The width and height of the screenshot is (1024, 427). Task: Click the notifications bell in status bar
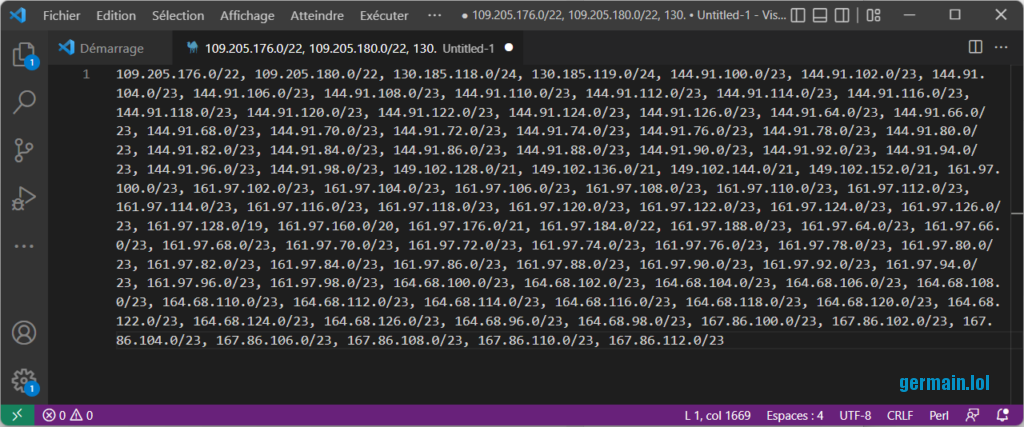pyautogui.click(x=1001, y=415)
